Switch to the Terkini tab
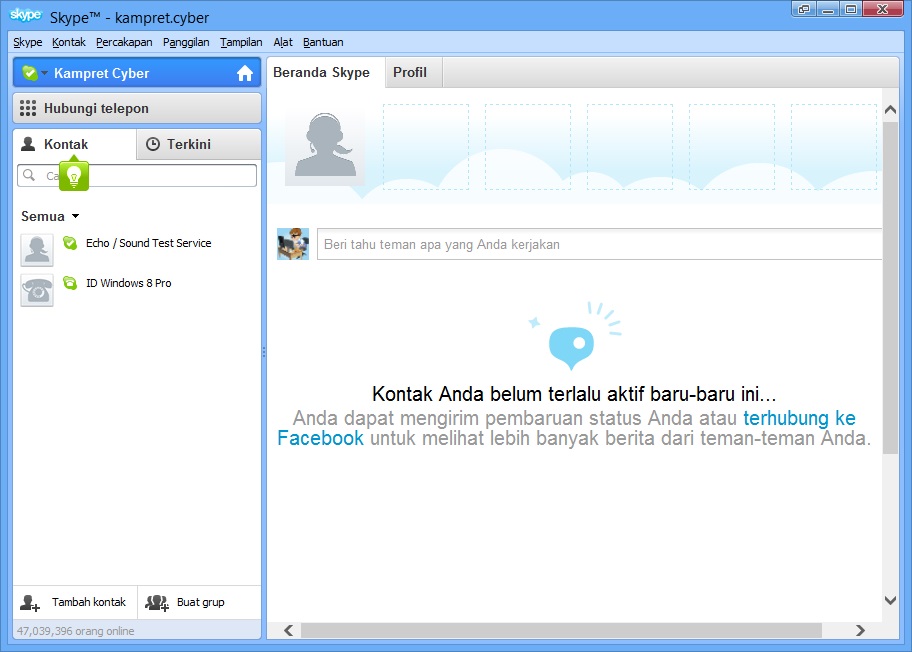Image resolution: width=912 pixels, height=652 pixels. tap(198, 144)
